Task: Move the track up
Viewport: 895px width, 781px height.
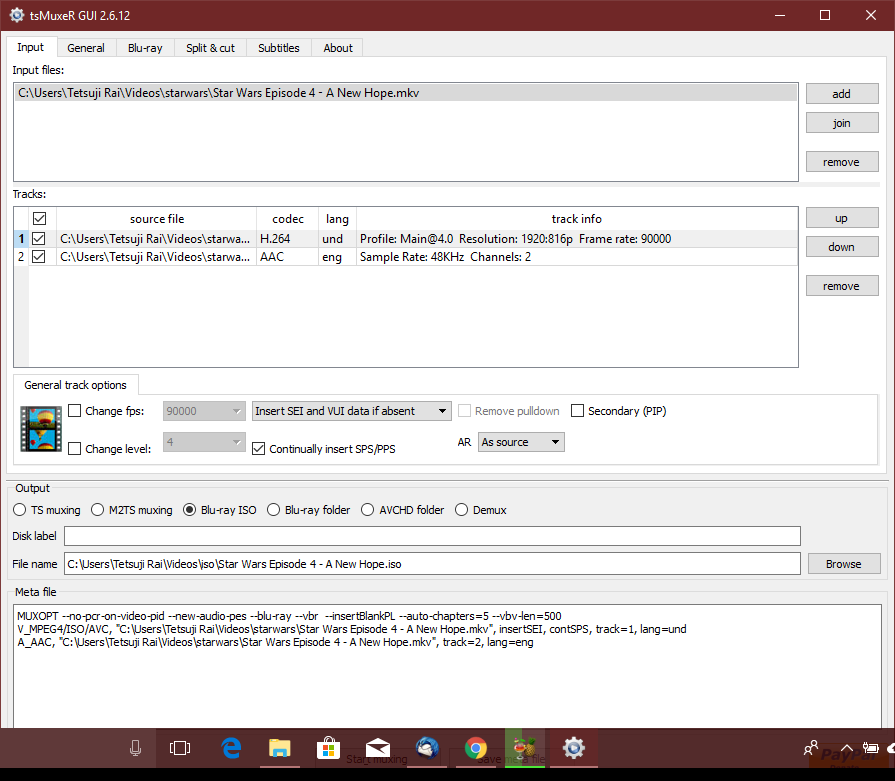Action: [x=842, y=218]
